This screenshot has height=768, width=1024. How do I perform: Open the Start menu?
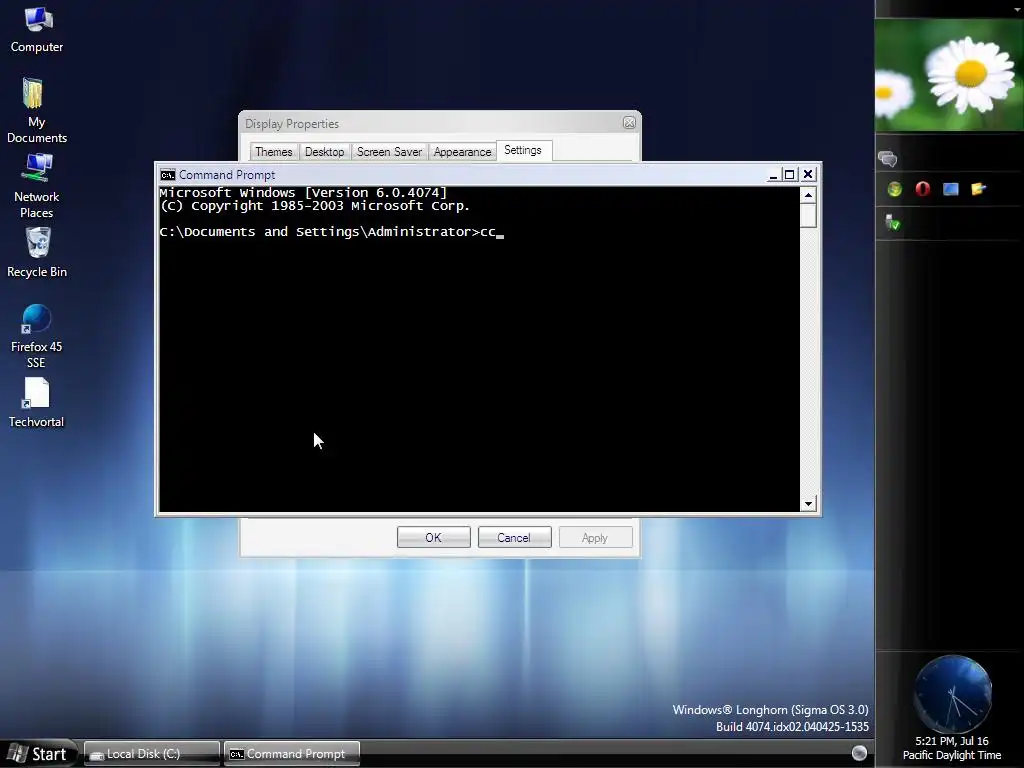(x=38, y=754)
